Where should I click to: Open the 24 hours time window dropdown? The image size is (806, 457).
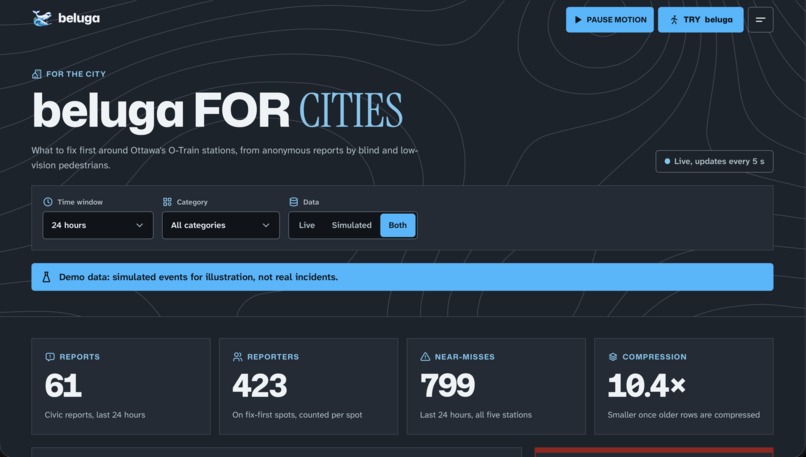pos(98,225)
